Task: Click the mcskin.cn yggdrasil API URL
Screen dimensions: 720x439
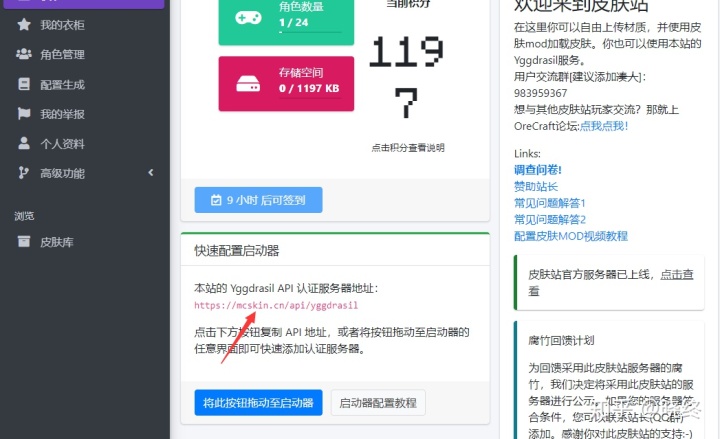Action: point(276,305)
